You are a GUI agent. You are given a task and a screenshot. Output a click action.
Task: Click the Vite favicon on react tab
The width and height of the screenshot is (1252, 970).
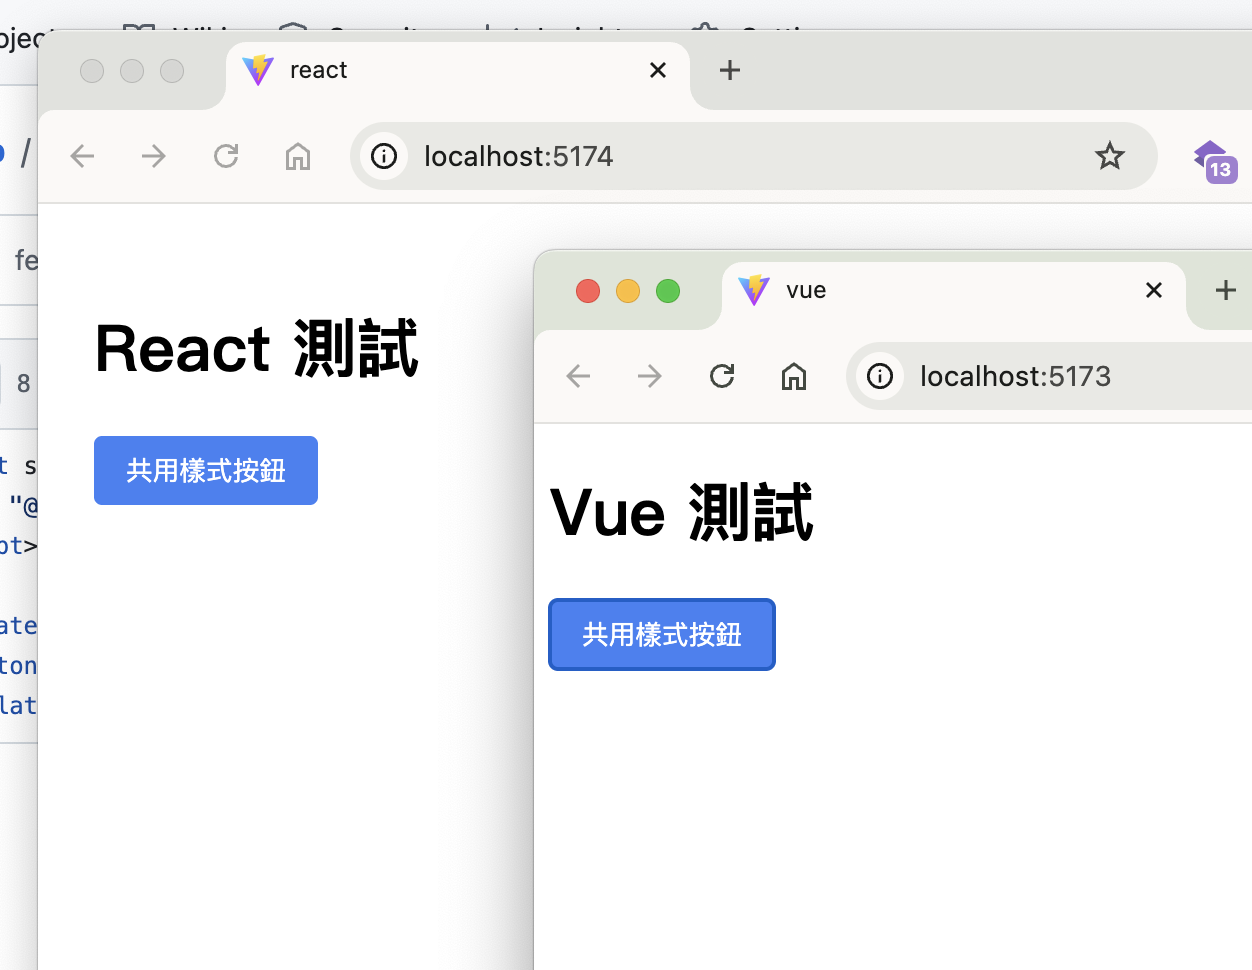point(258,70)
